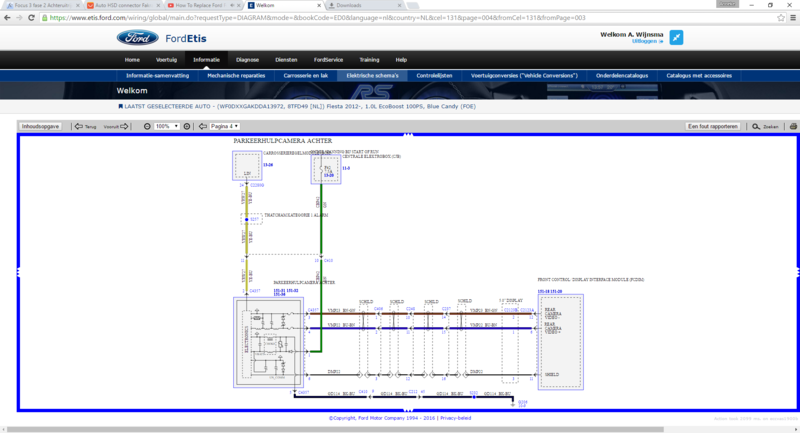Viewport: 800px width, 433px height.
Task: Print the diagram using the printer icon
Action: pyautogui.click(x=793, y=127)
